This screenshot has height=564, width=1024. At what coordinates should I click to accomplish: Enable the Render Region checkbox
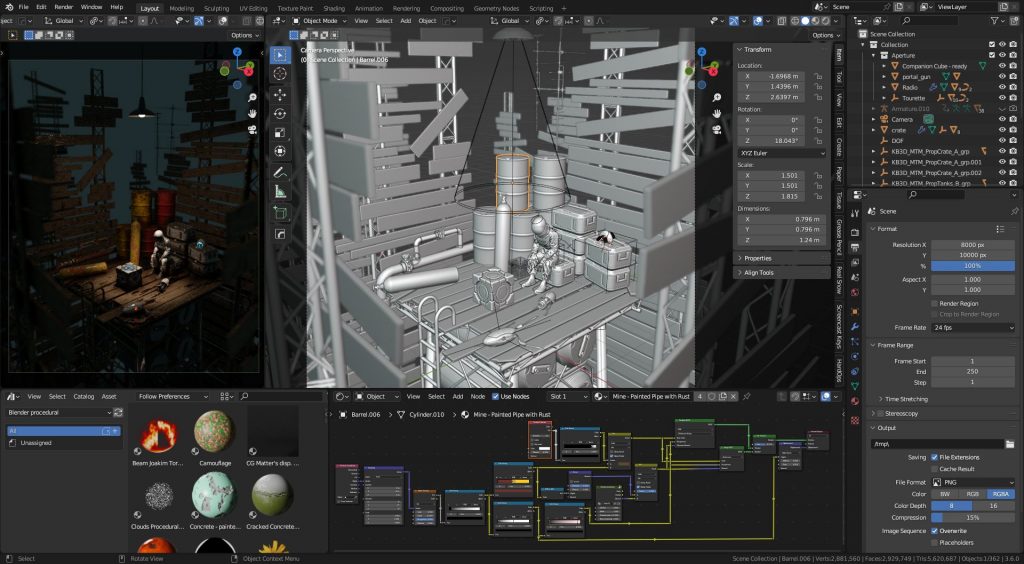(x=935, y=304)
